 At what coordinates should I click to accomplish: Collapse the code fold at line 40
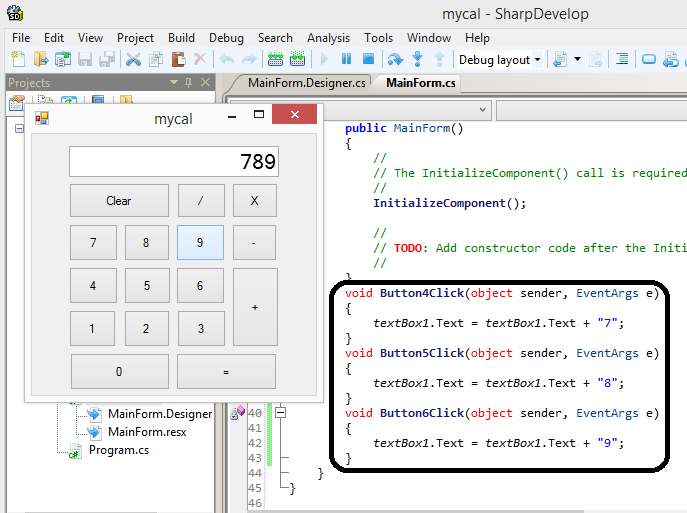tap(281, 412)
